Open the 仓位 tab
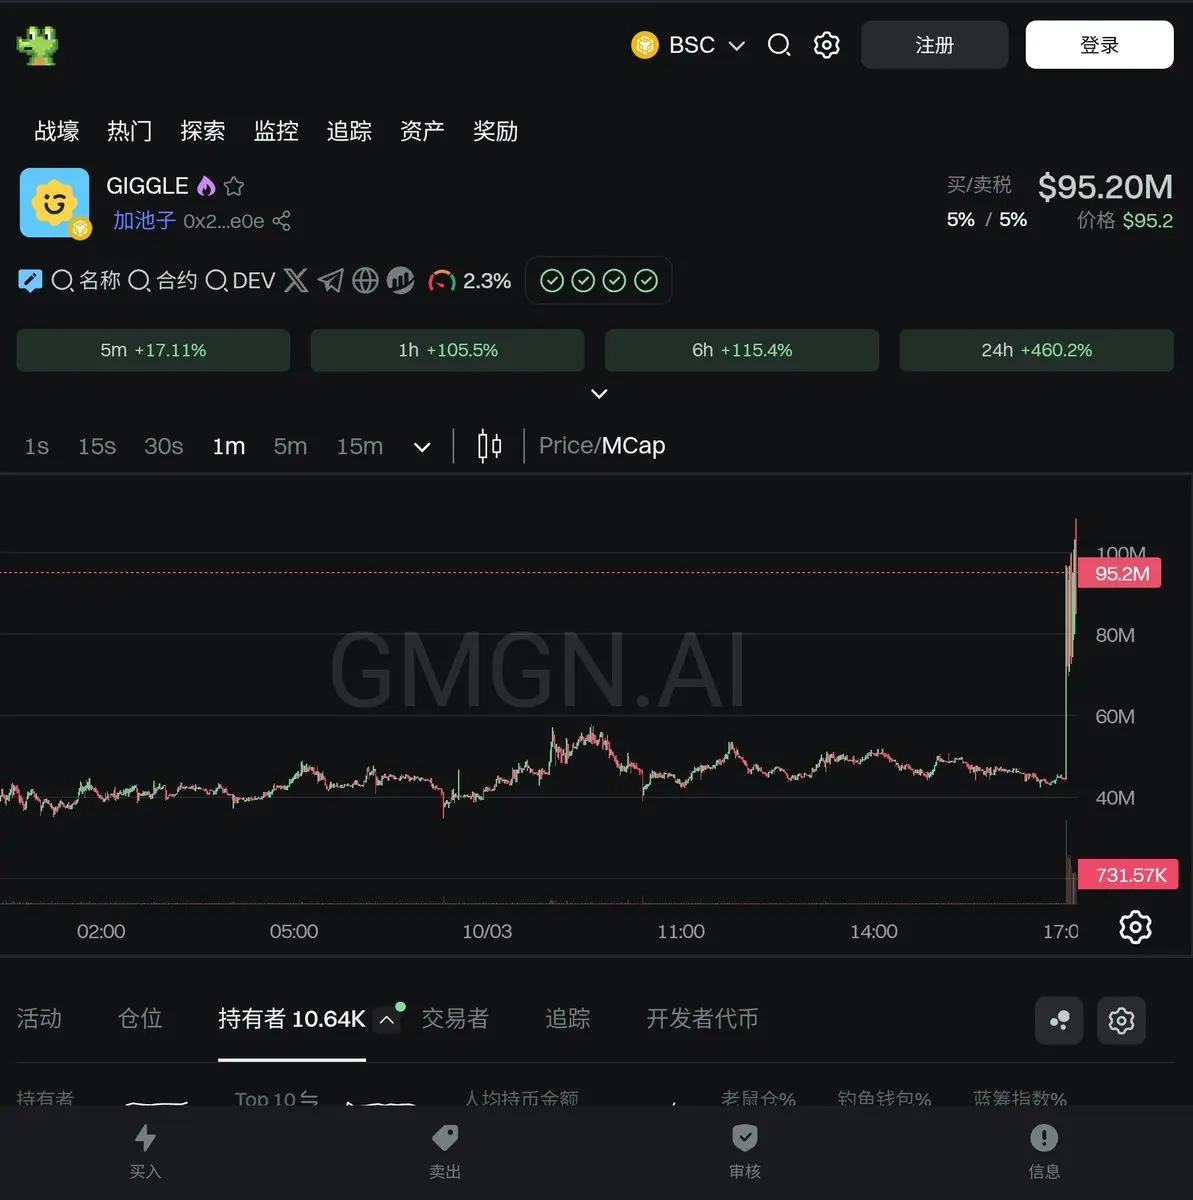Screen dimensions: 1193x1200 click(x=140, y=1018)
